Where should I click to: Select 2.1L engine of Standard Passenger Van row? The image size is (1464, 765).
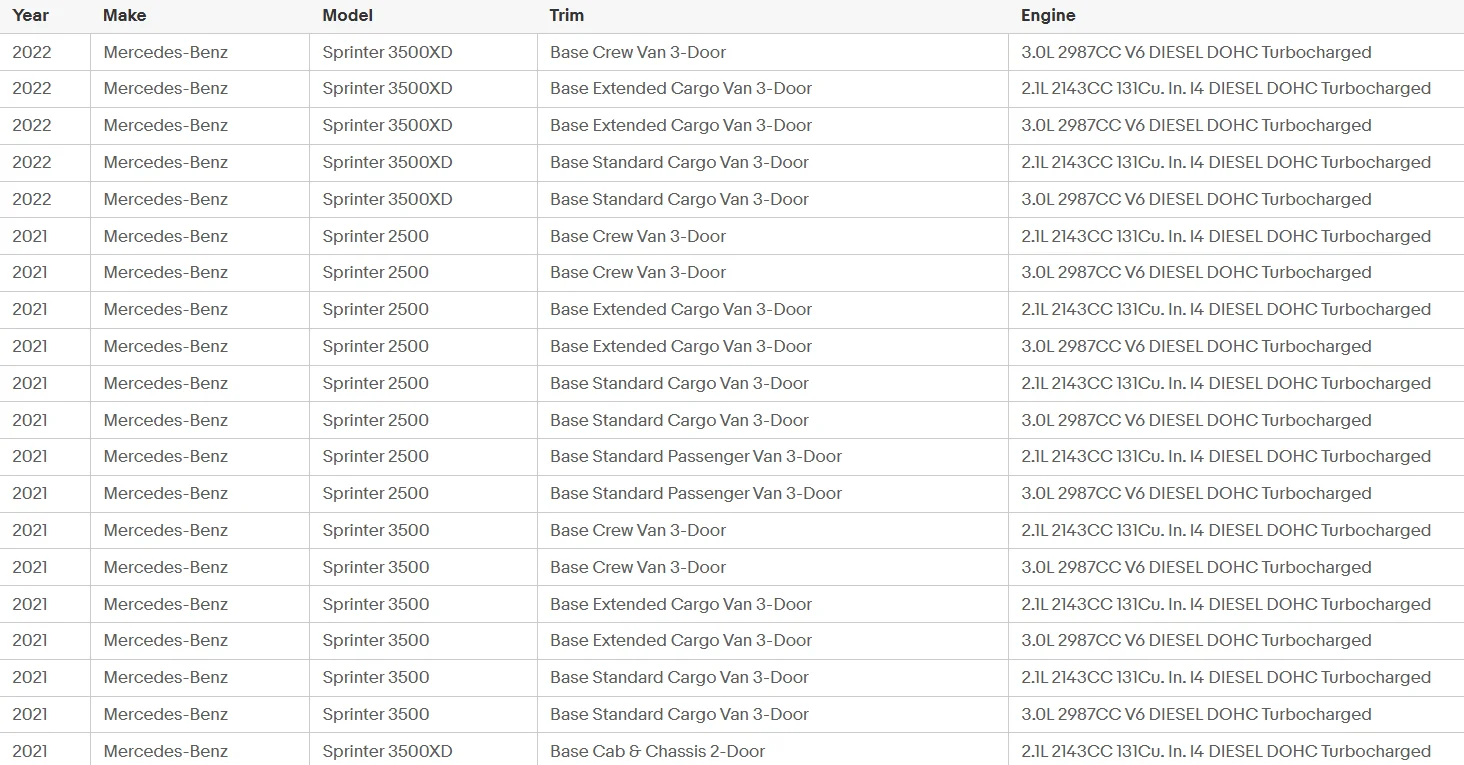point(1226,456)
